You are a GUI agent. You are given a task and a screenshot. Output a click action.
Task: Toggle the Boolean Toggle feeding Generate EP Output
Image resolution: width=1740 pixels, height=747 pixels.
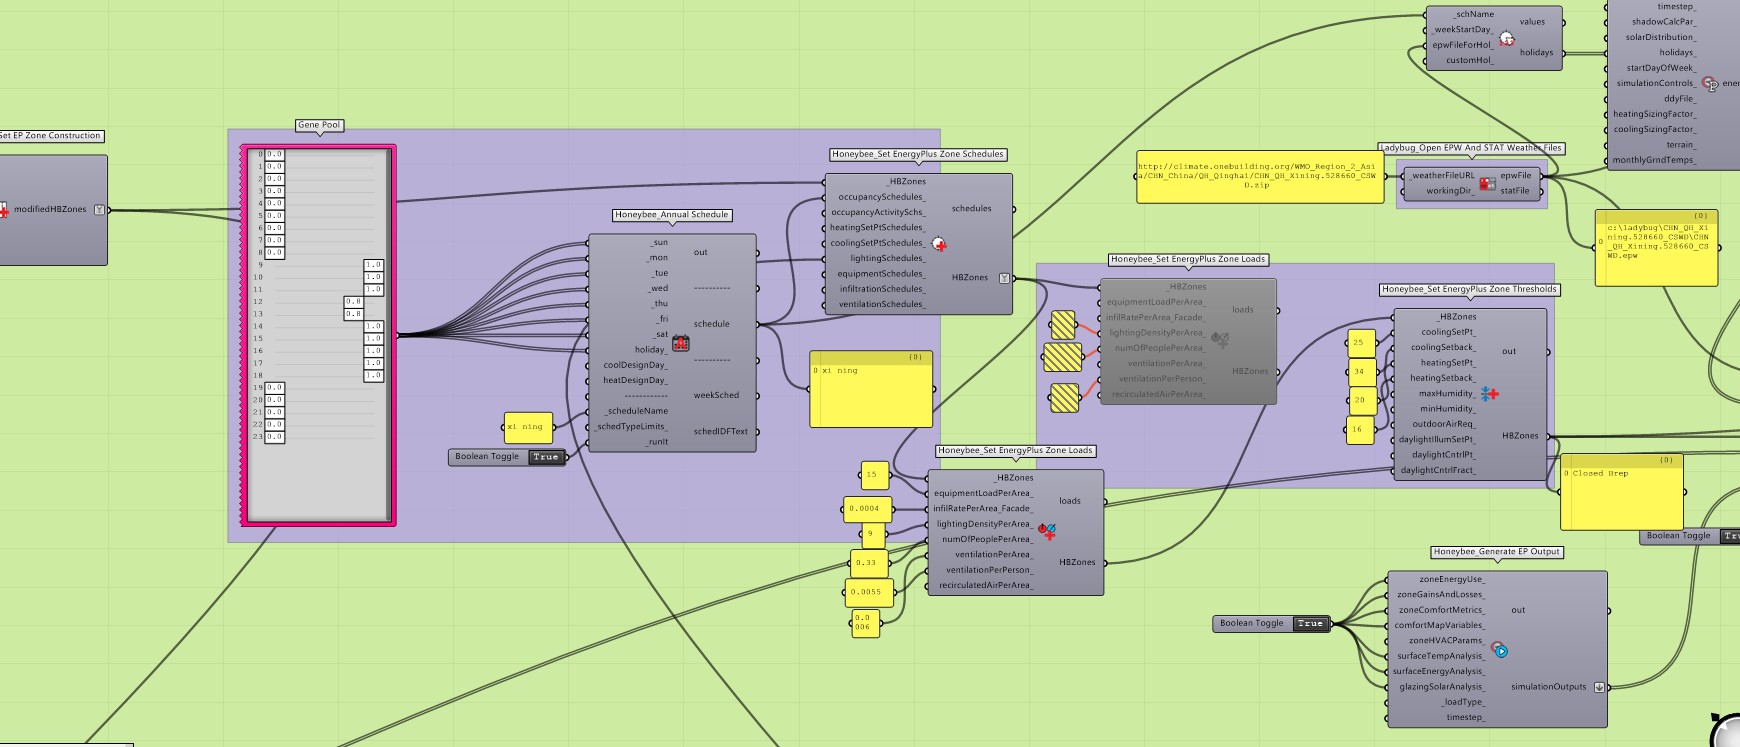coord(1309,624)
